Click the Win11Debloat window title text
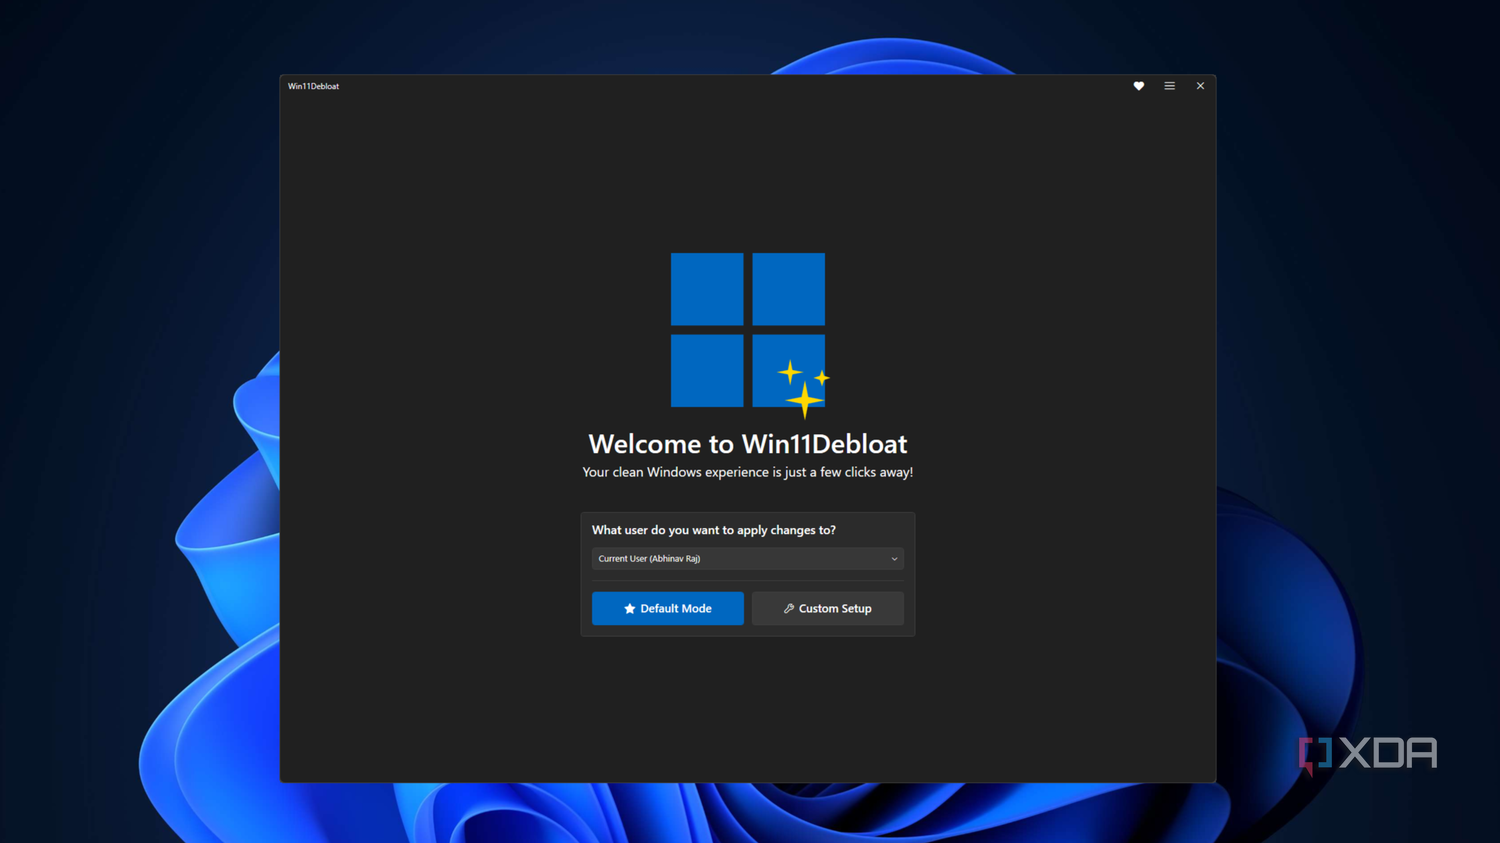Screen dimensions: 1500x843 pyautogui.click(x=314, y=86)
